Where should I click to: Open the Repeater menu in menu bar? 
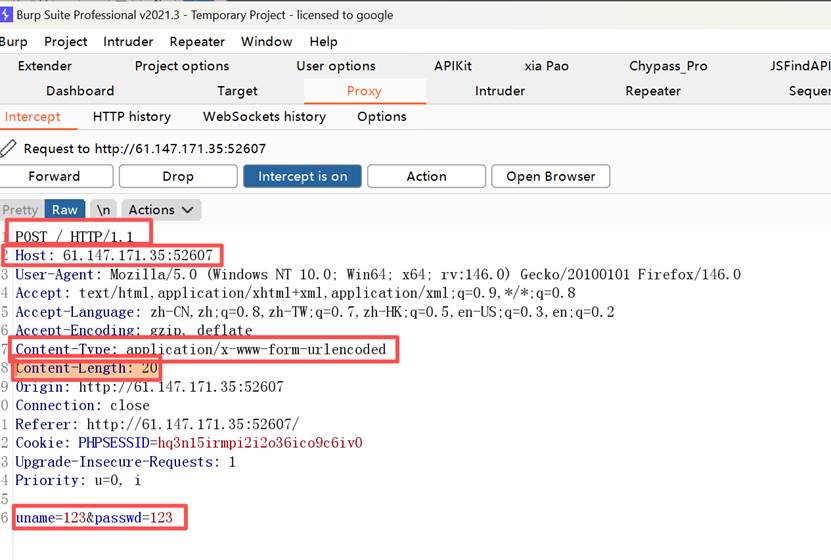pos(197,41)
